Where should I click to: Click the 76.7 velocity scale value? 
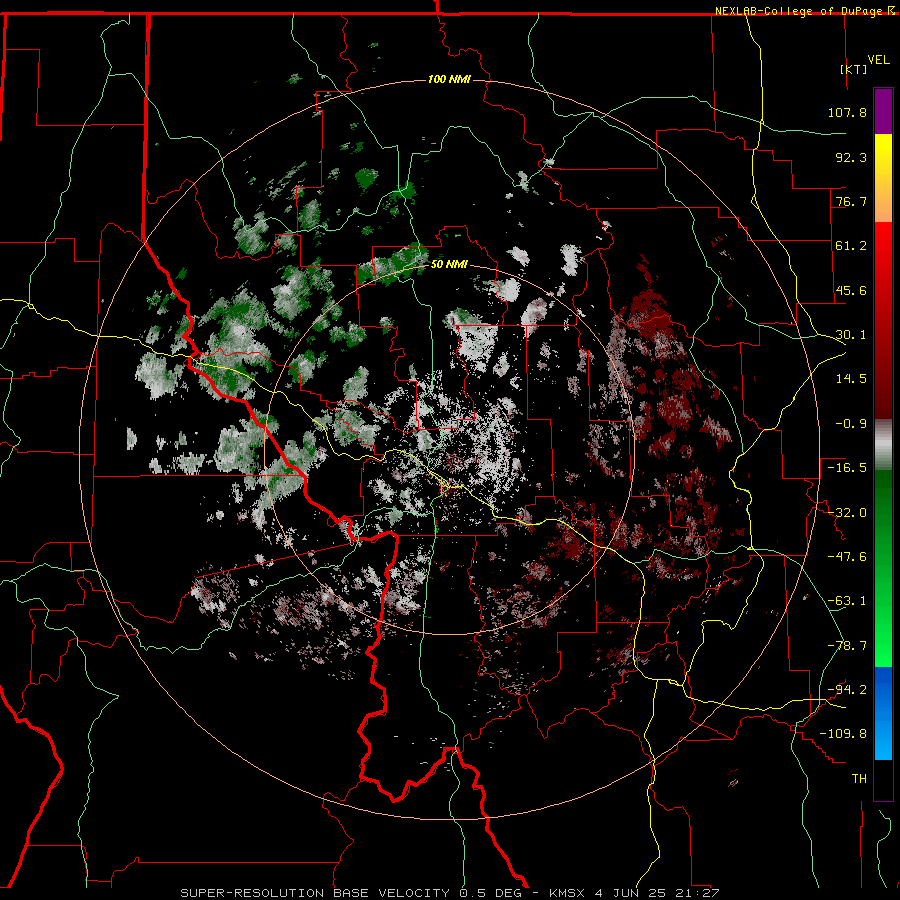point(851,201)
